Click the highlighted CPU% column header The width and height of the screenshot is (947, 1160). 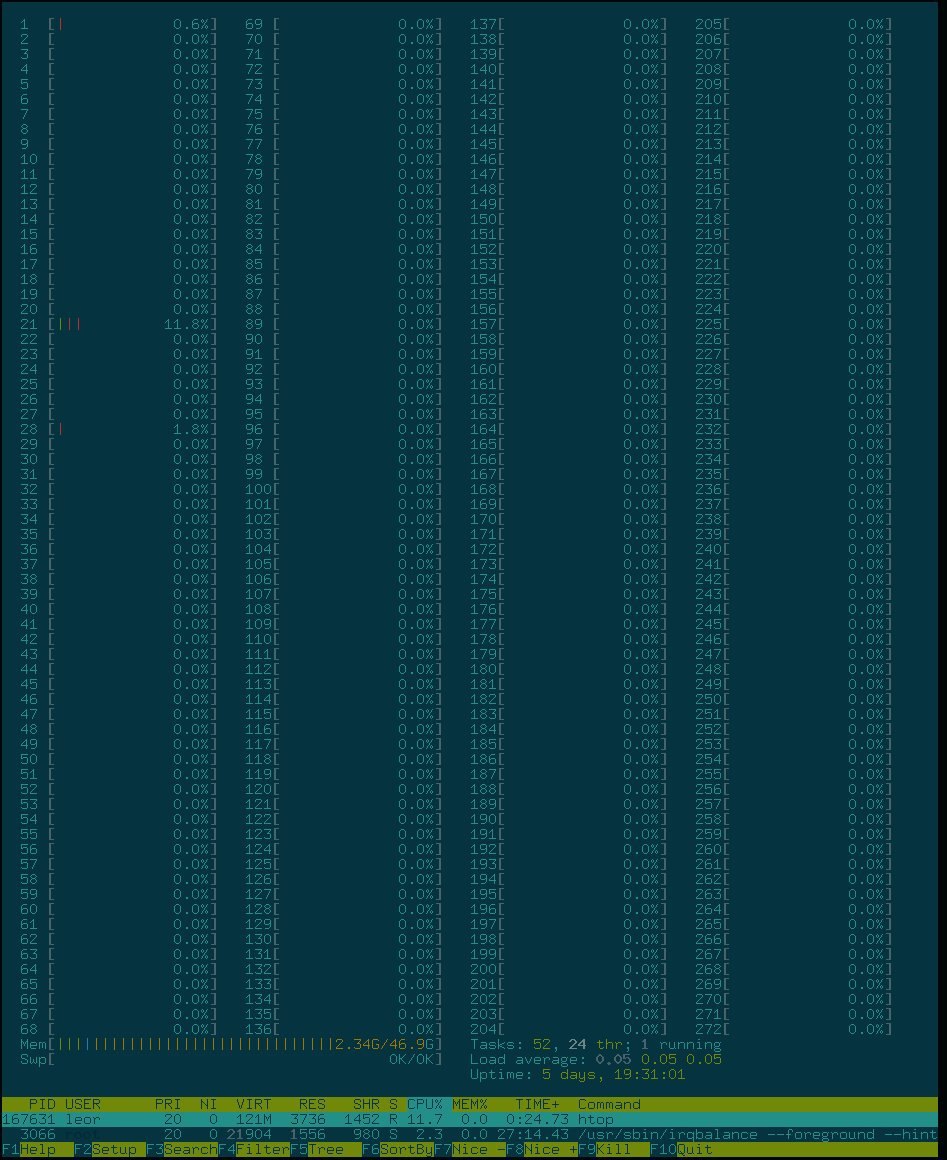coord(425,1104)
